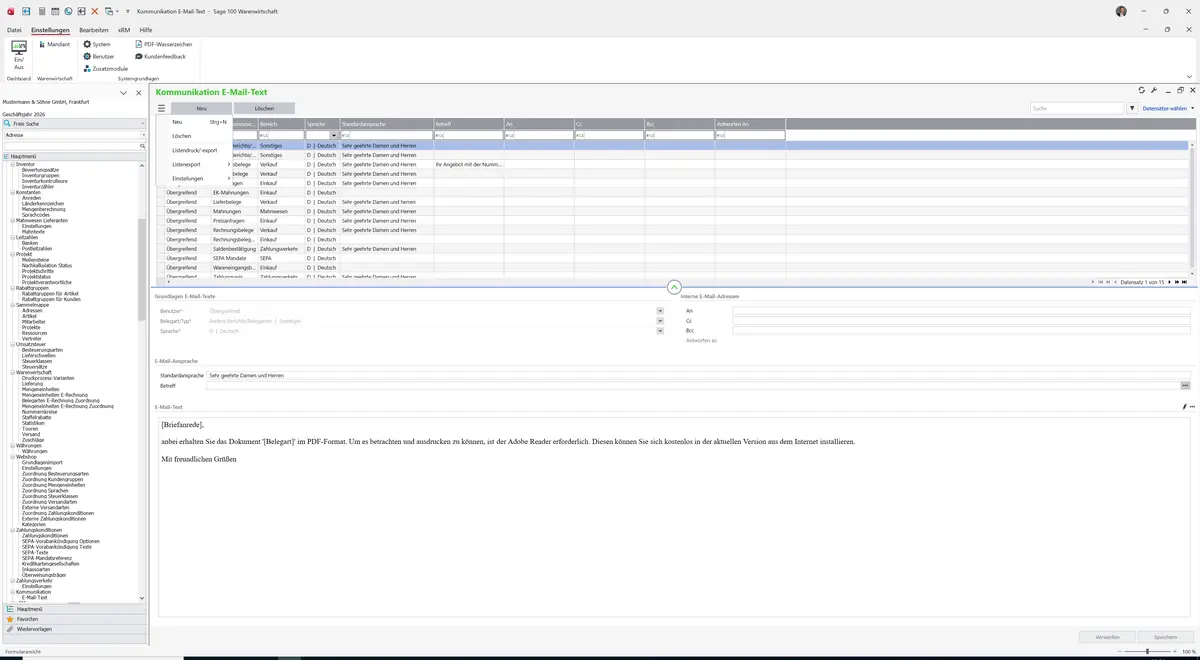Select Listendruck/-export from the menu

point(195,150)
